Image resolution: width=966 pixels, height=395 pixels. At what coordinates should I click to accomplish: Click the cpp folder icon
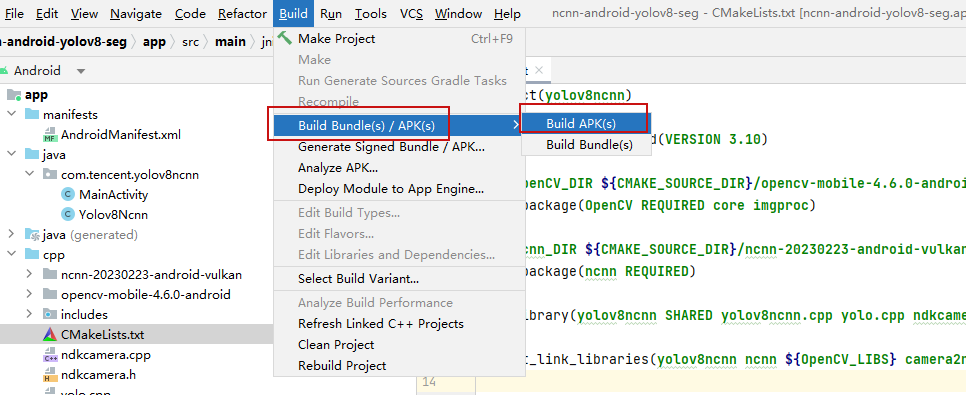coord(31,255)
